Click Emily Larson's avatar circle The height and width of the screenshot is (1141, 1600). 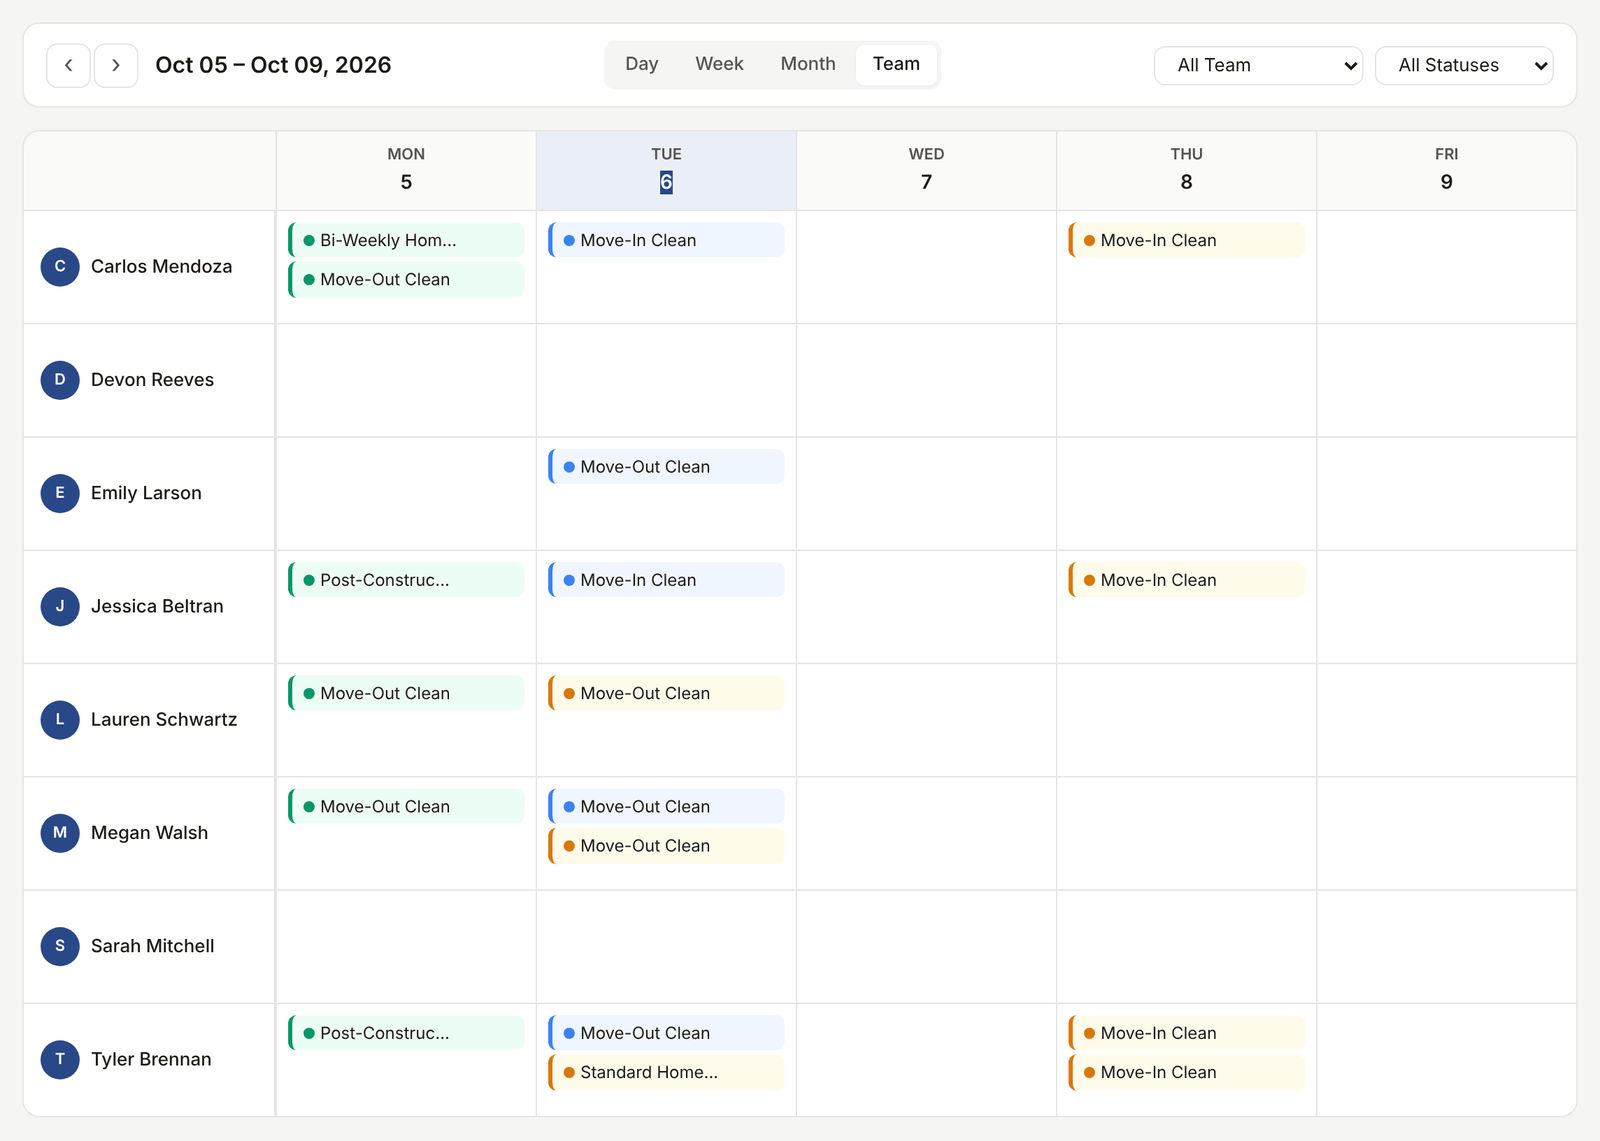(x=60, y=493)
